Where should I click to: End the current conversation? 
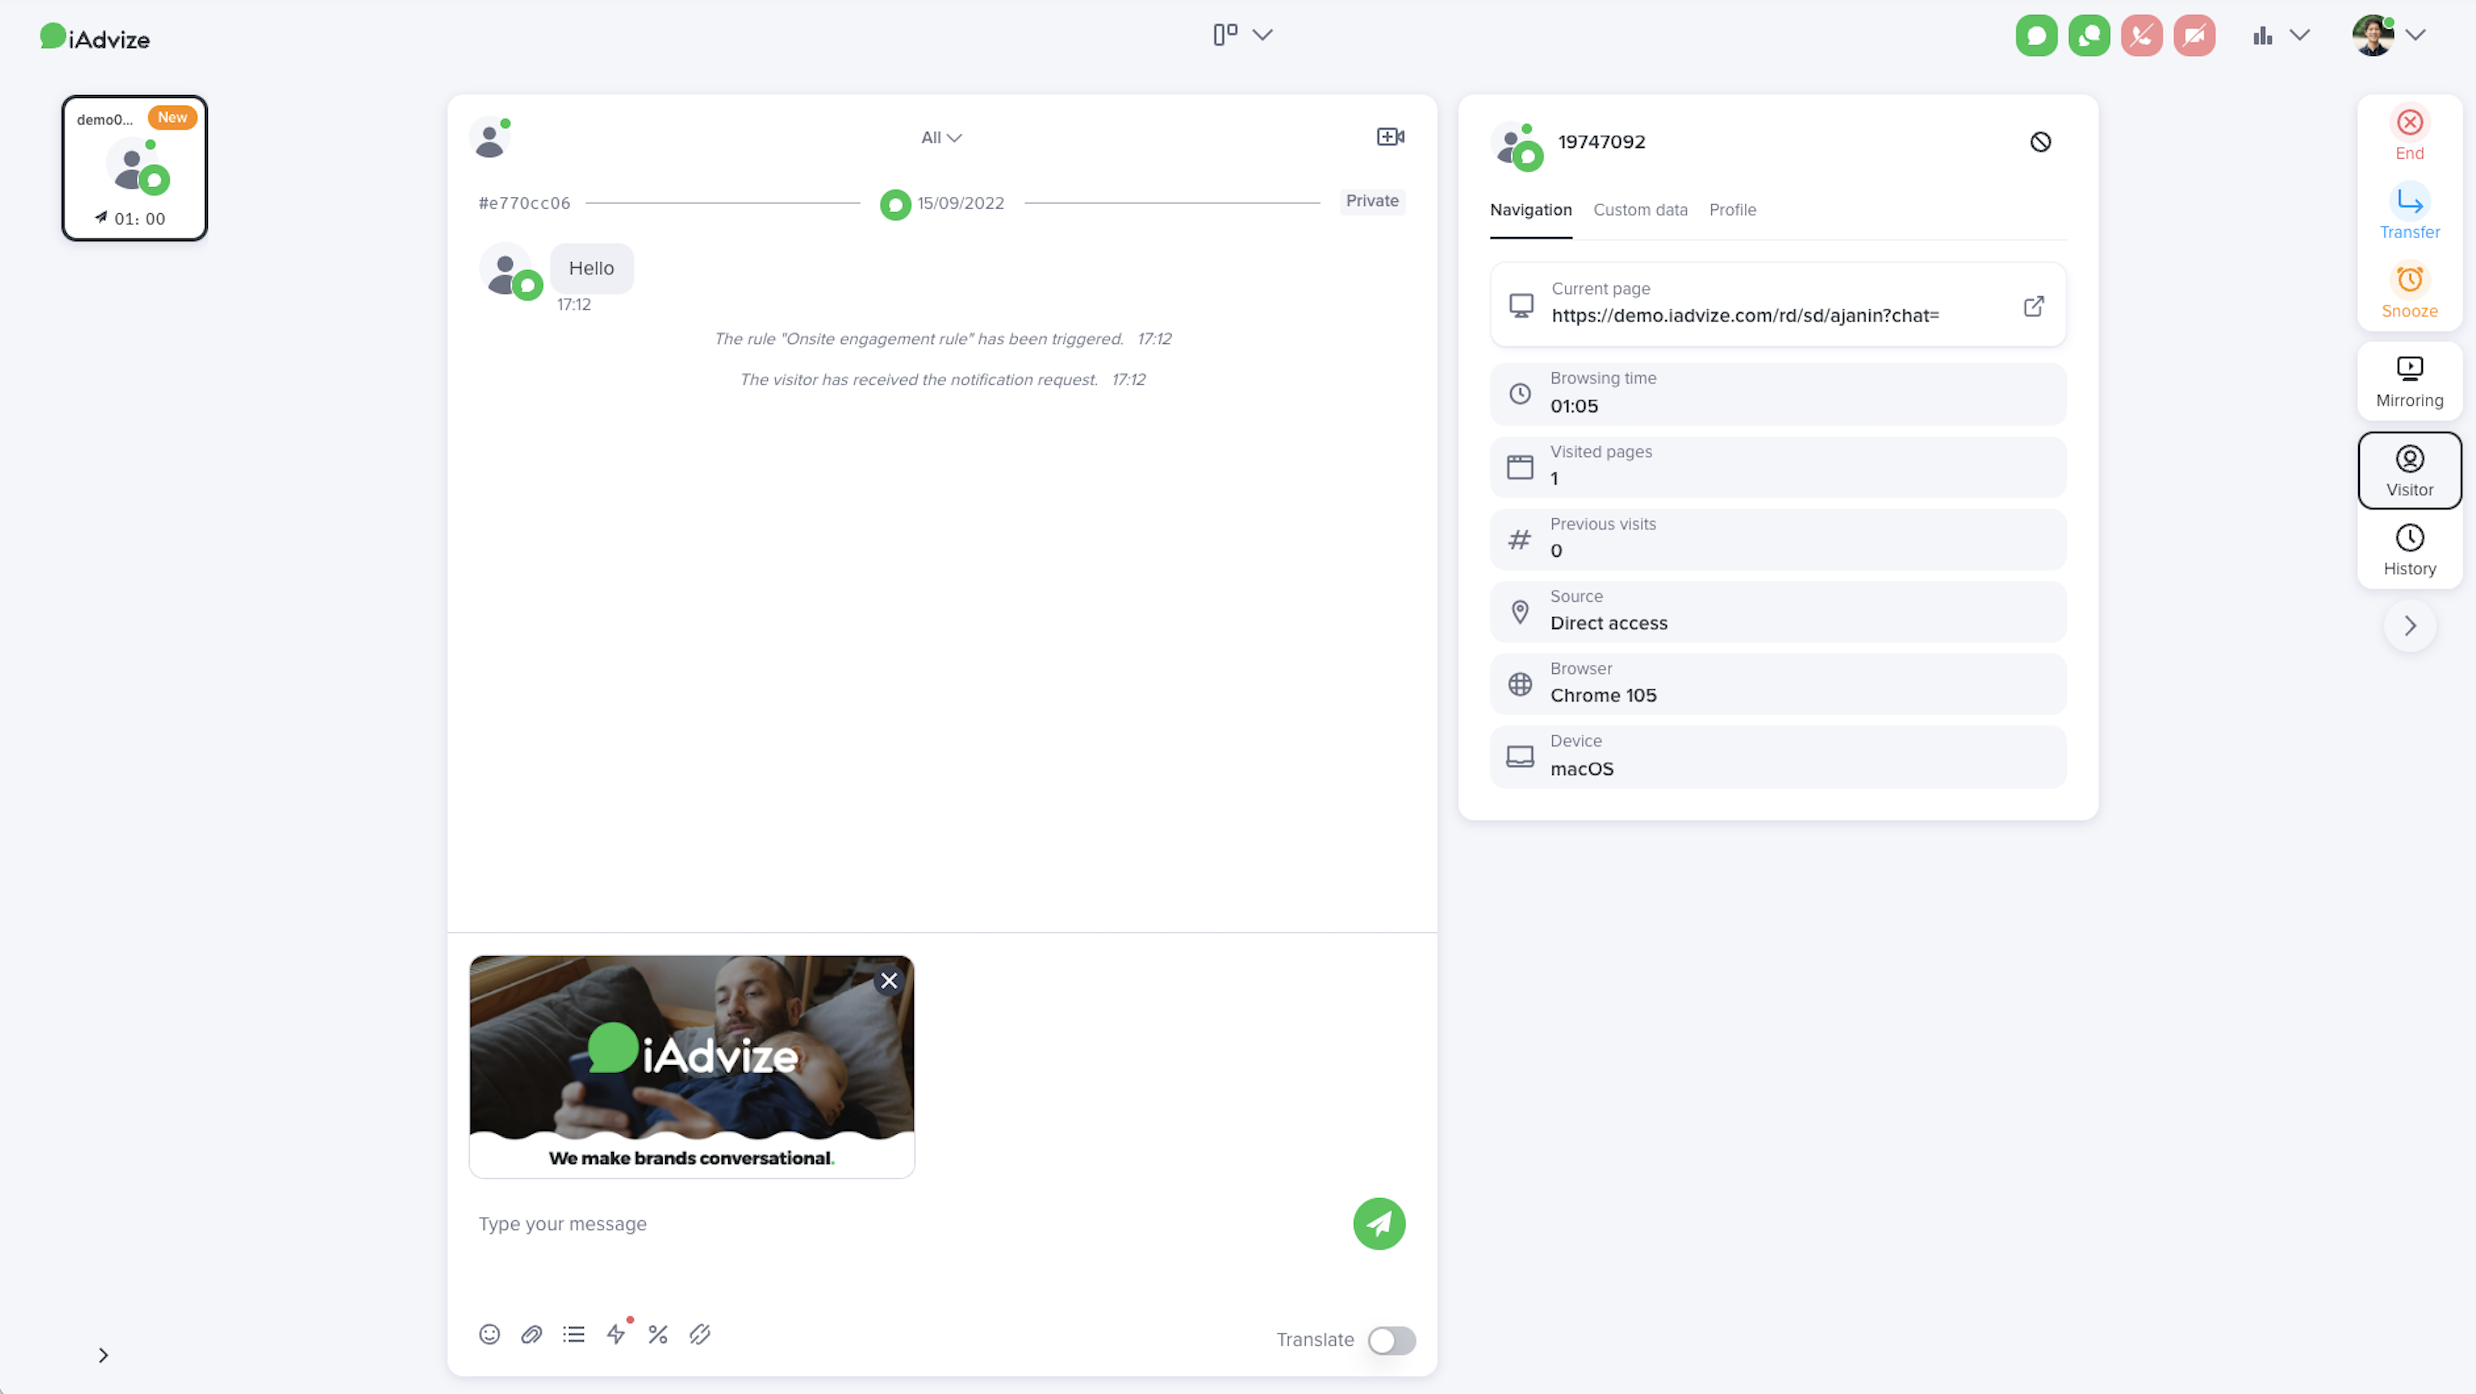pyautogui.click(x=2409, y=134)
